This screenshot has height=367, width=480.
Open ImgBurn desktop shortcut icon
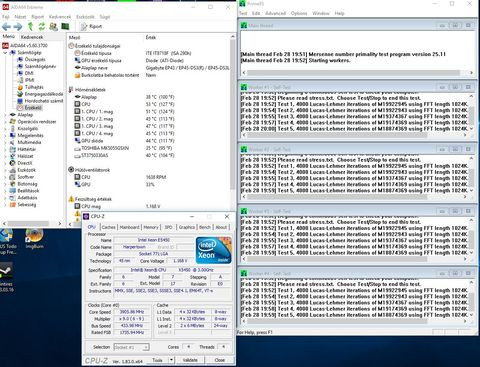click(34, 238)
